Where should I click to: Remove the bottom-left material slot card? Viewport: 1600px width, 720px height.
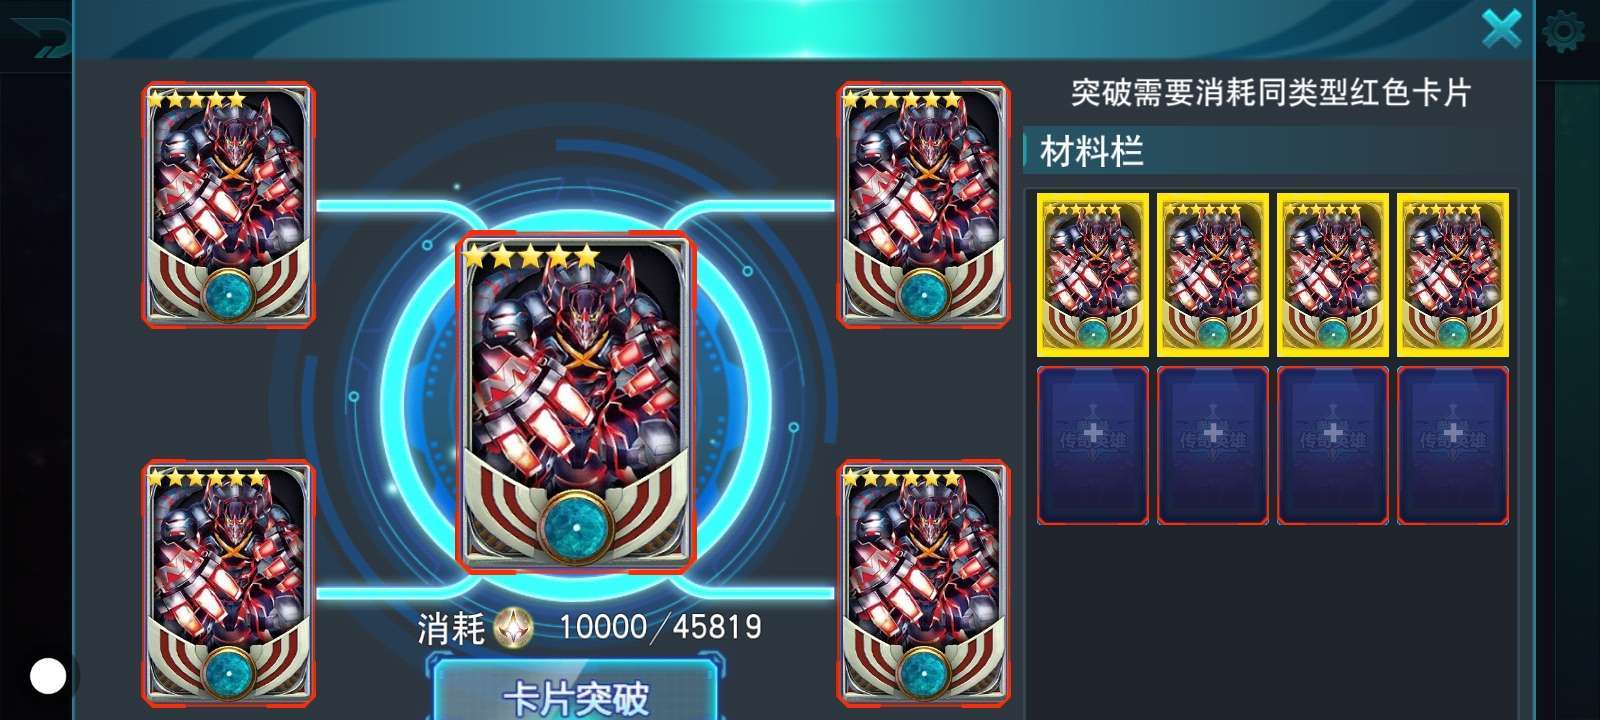pos(228,583)
